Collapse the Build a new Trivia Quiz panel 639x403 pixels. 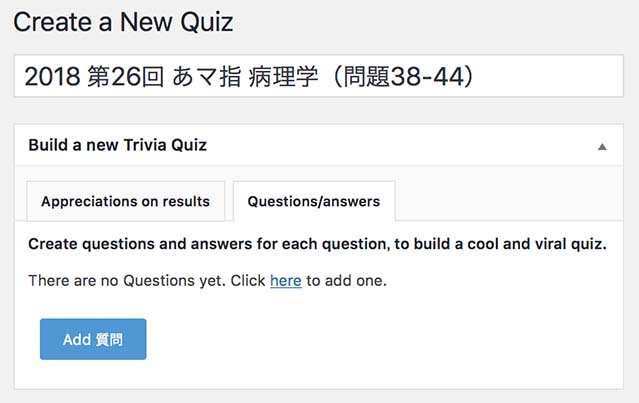click(x=601, y=146)
